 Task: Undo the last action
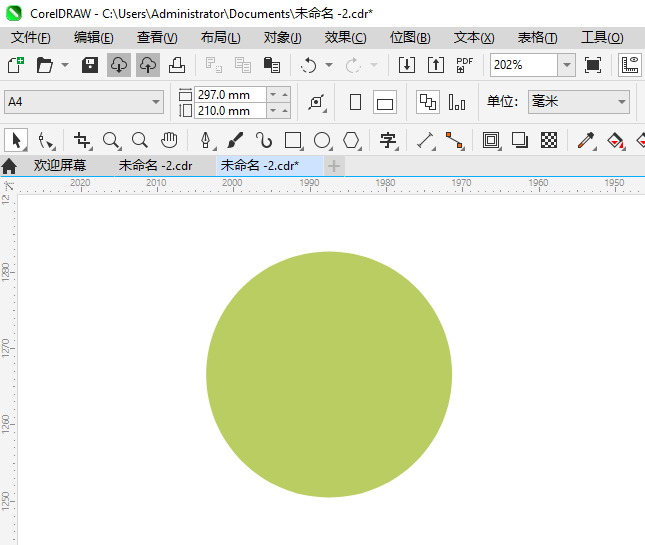[x=309, y=65]
